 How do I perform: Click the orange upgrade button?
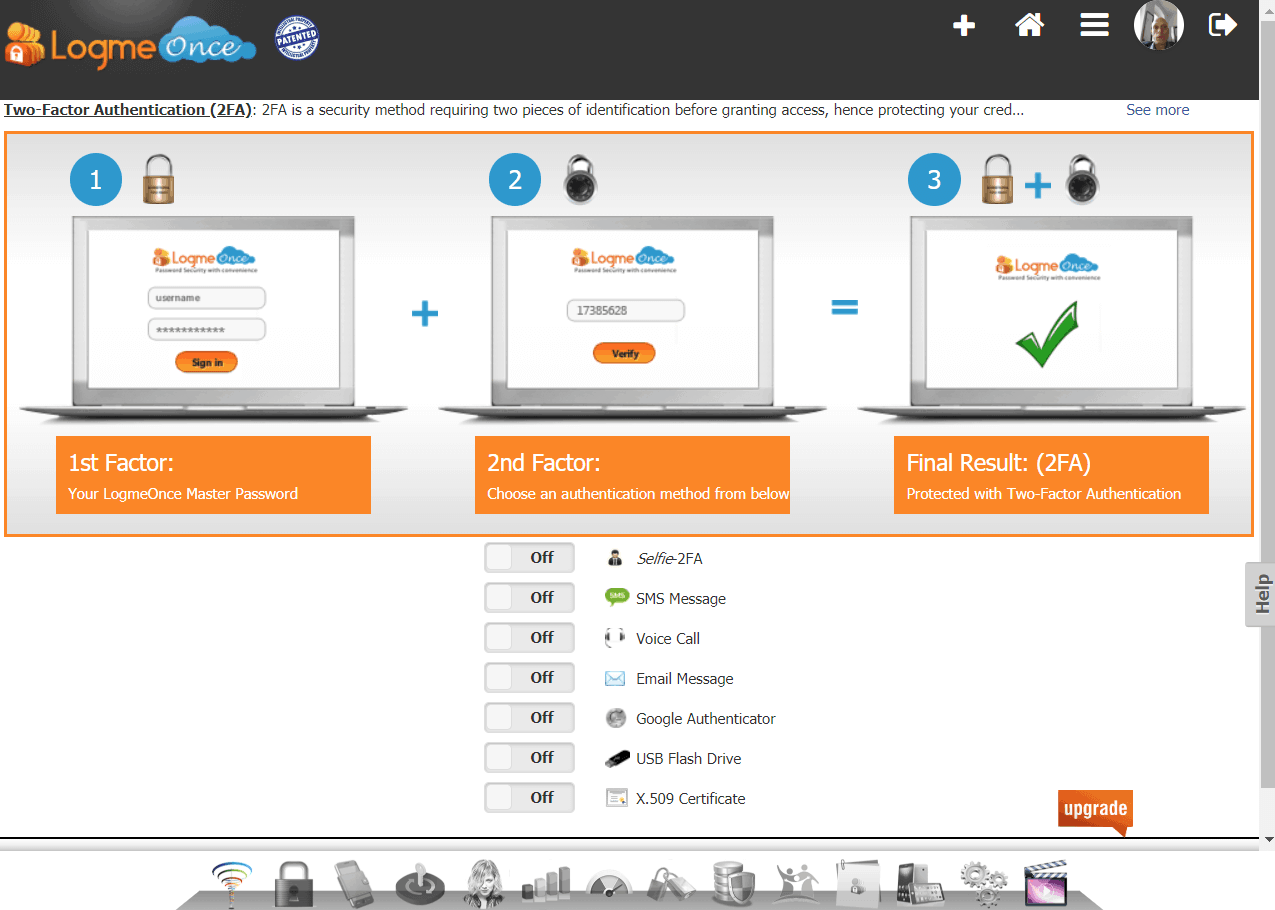tap(1095, 811)
